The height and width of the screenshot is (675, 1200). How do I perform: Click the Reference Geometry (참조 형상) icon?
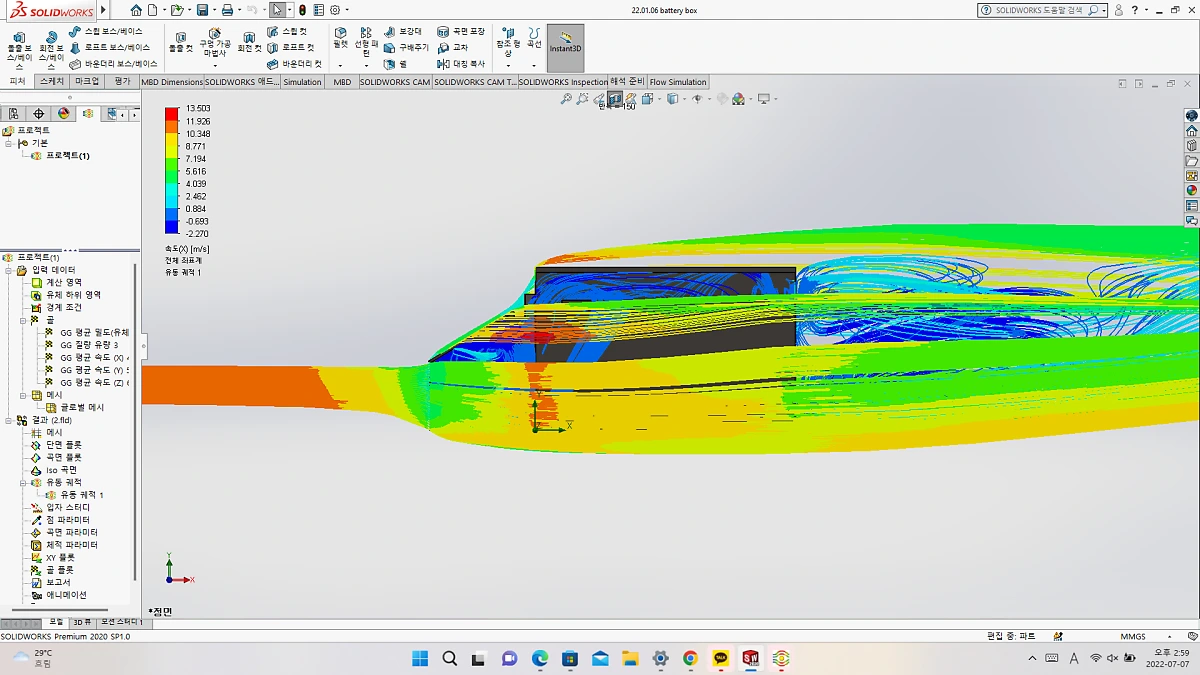pyautogui.click(x=508, y=33)
